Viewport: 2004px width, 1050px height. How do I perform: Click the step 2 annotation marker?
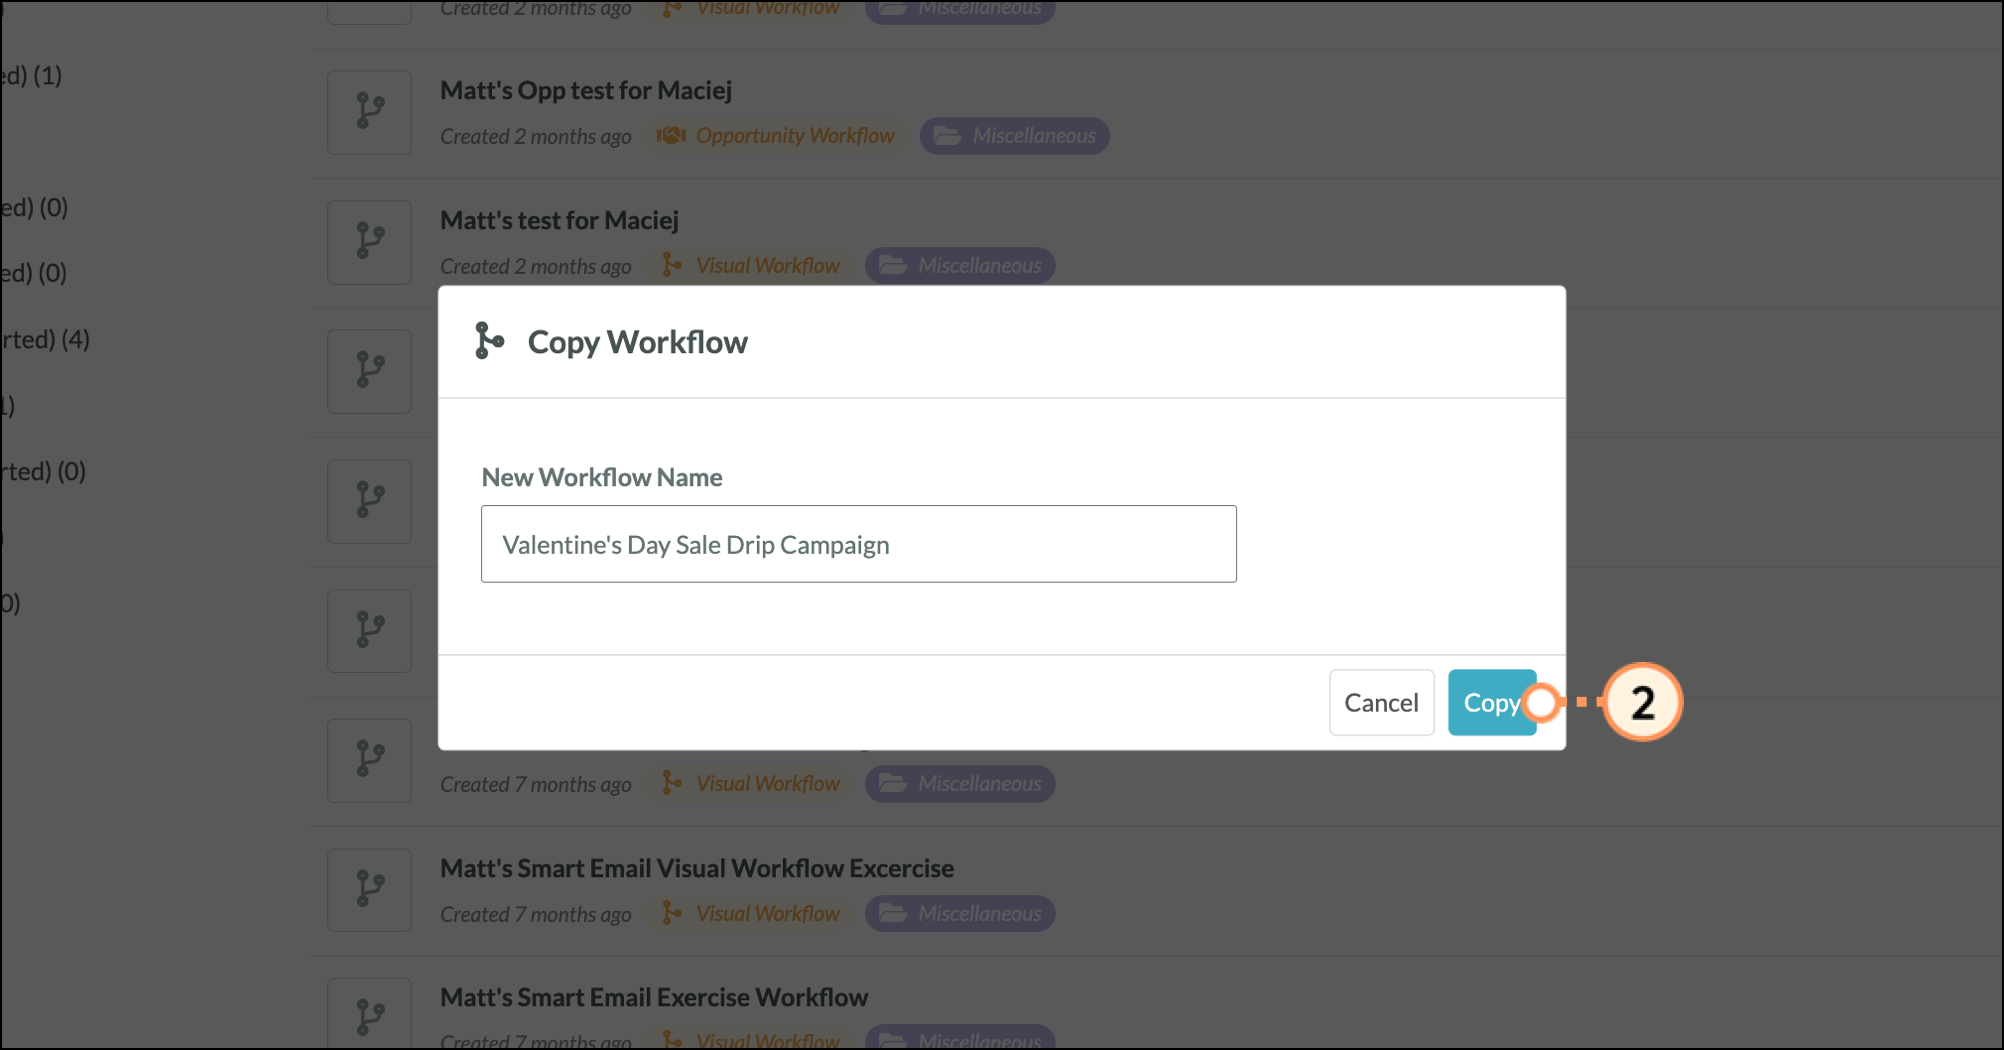coord(1642,703)
